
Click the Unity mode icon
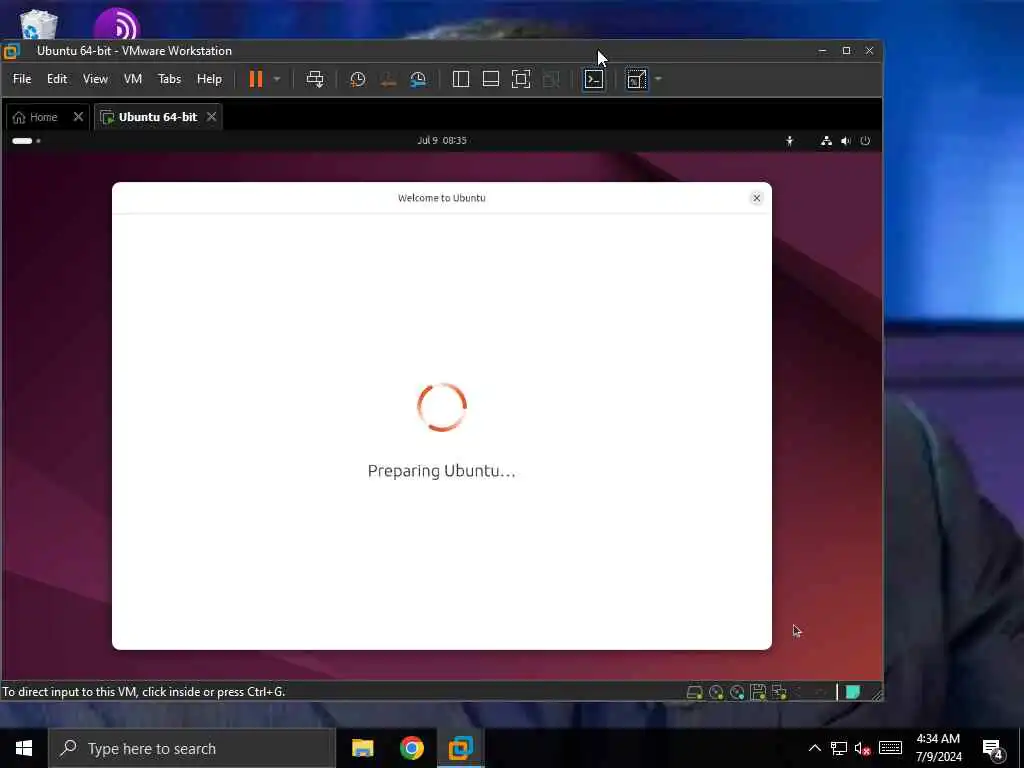pos(551,79)
